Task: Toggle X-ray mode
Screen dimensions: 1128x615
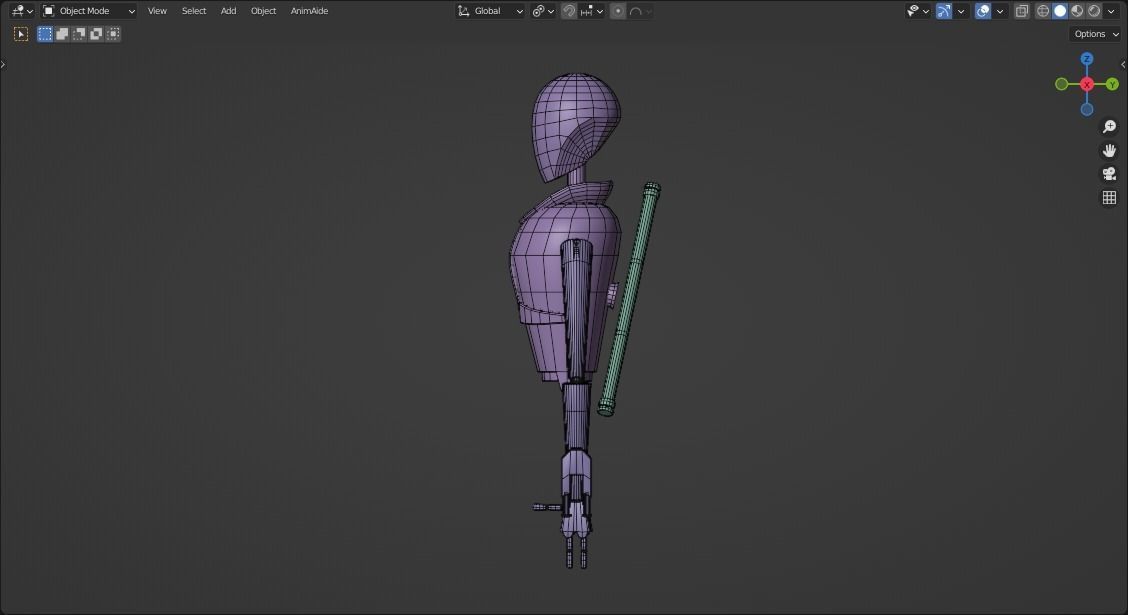Action: tap(1022, 11)
